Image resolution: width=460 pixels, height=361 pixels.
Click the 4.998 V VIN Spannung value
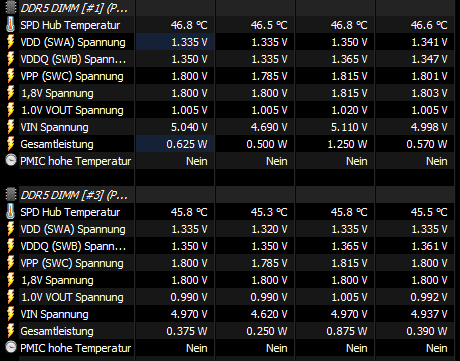click(429, 127)
